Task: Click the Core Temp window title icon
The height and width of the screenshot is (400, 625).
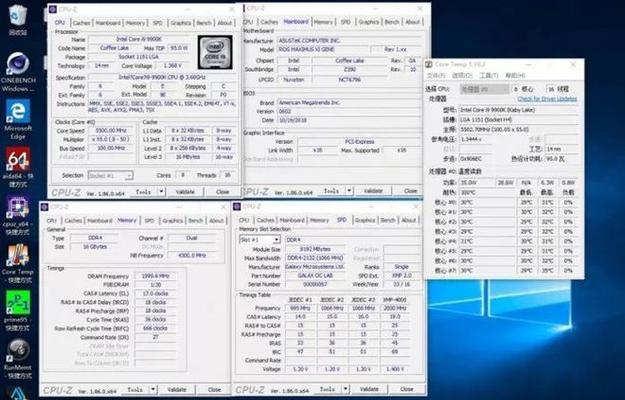Action: coord(429,65)
